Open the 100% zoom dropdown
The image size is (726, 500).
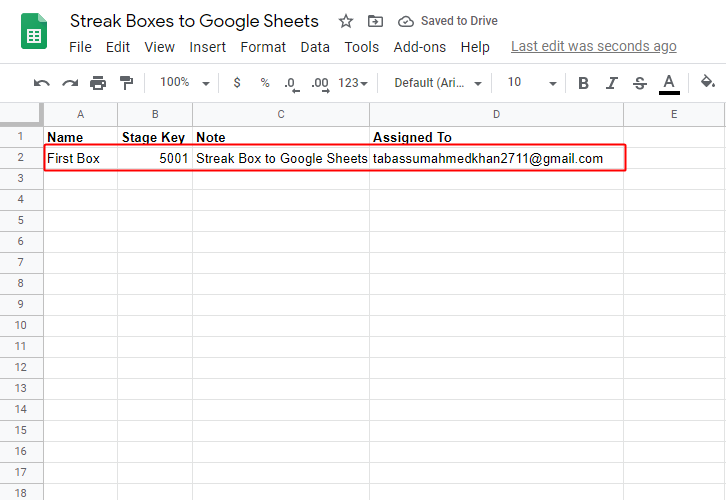[185, 83]
